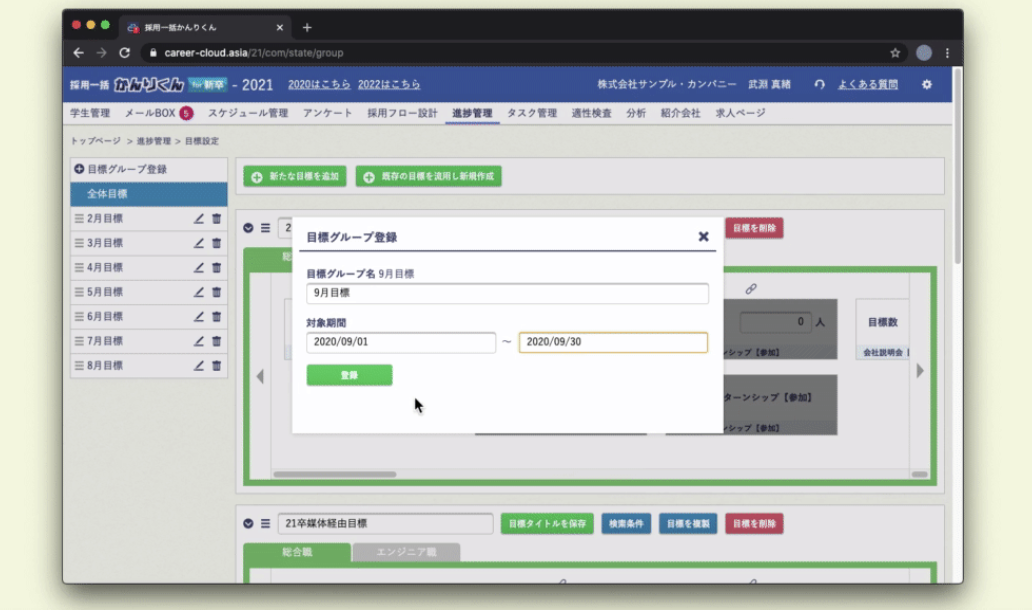Open the settings gear in the header

(x=927, y=84)
